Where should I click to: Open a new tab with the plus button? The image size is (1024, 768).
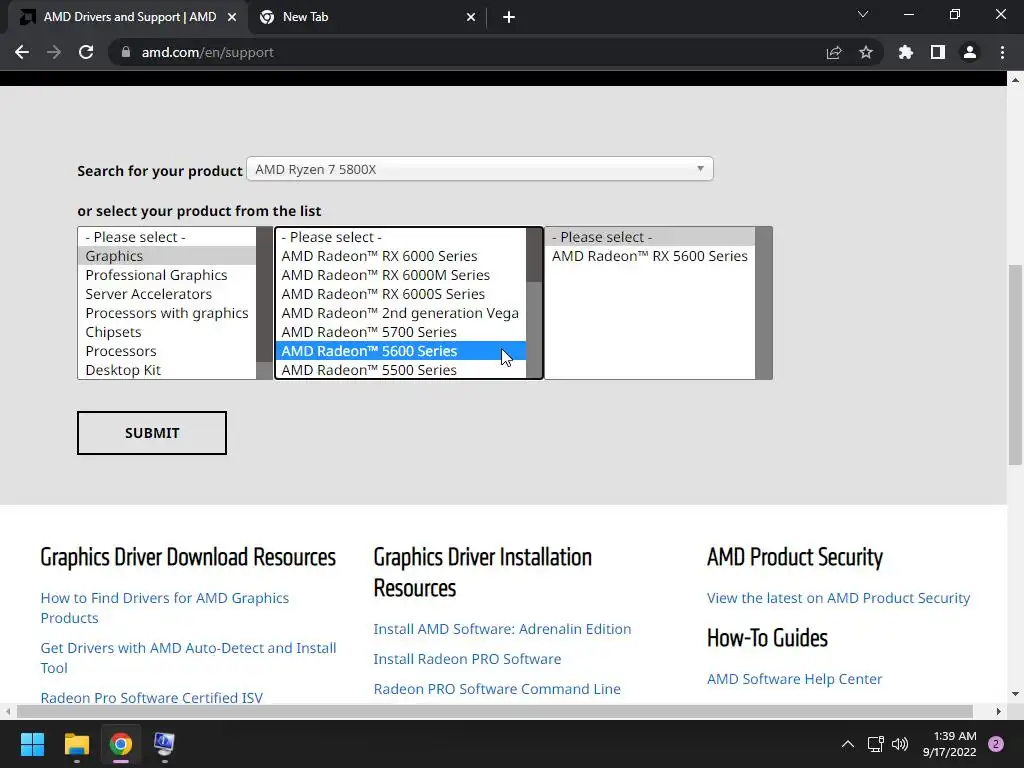[509, 17]
